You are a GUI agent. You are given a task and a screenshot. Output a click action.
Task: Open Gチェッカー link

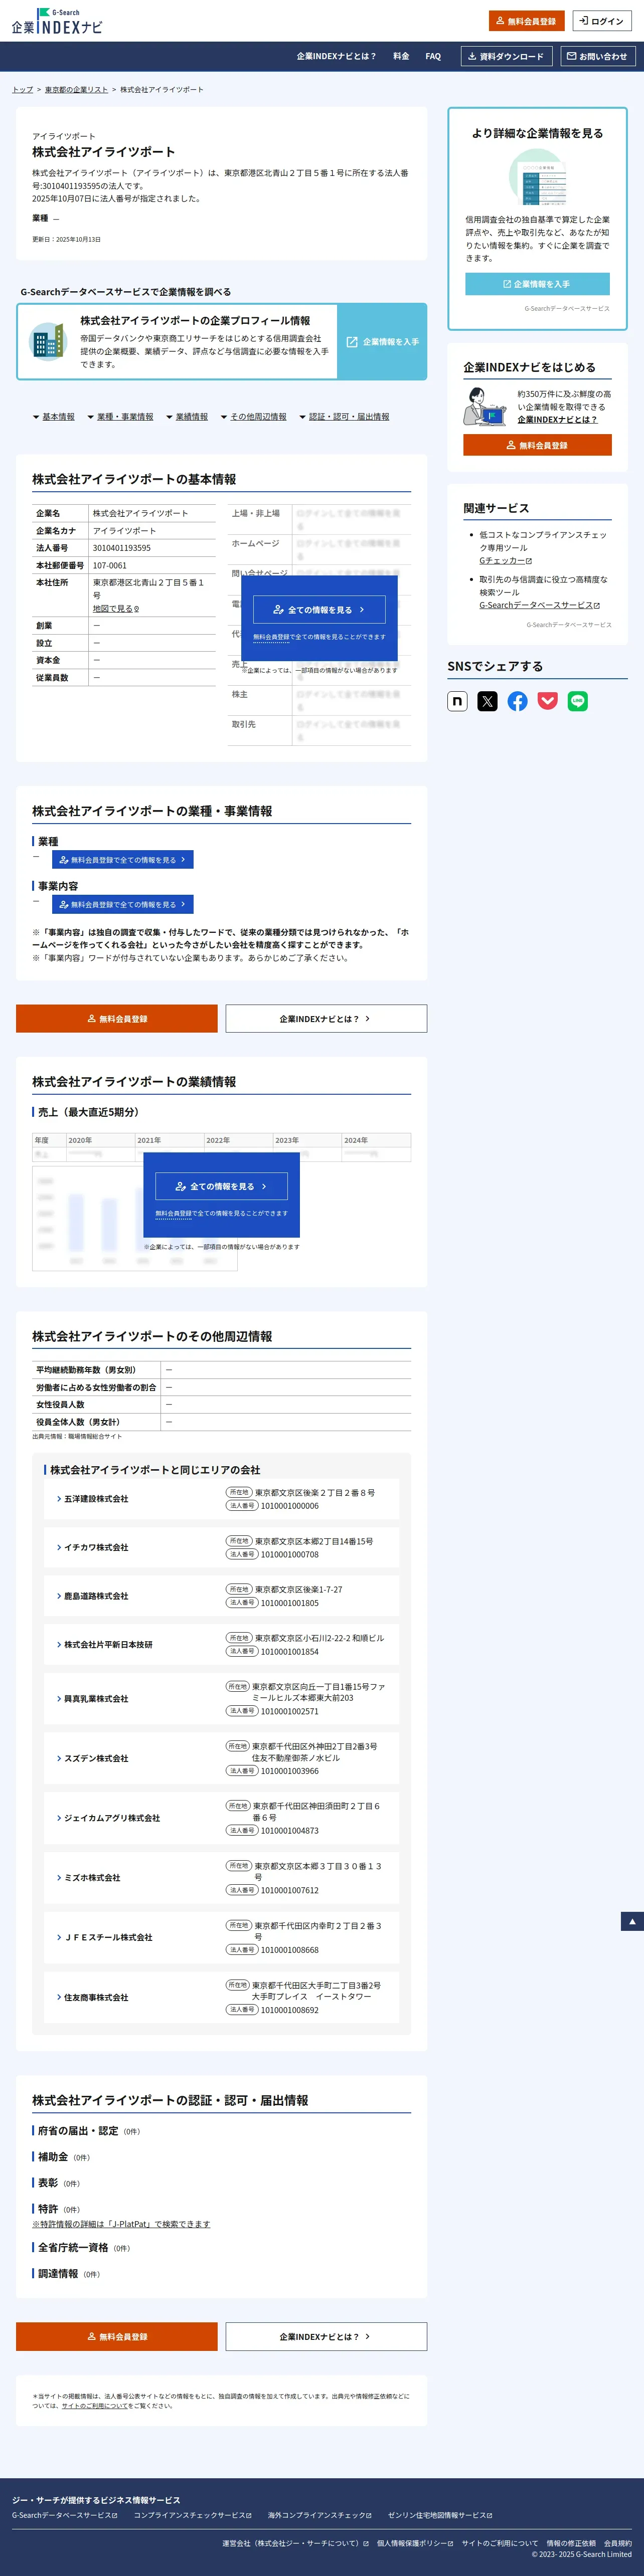505,561
